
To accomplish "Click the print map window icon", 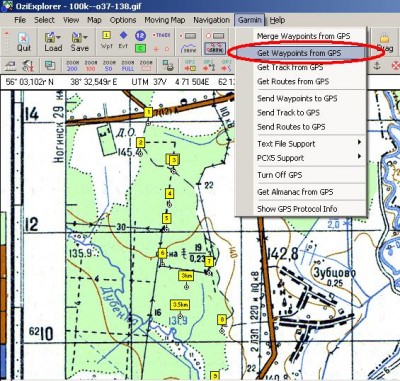I will [168, 65].
